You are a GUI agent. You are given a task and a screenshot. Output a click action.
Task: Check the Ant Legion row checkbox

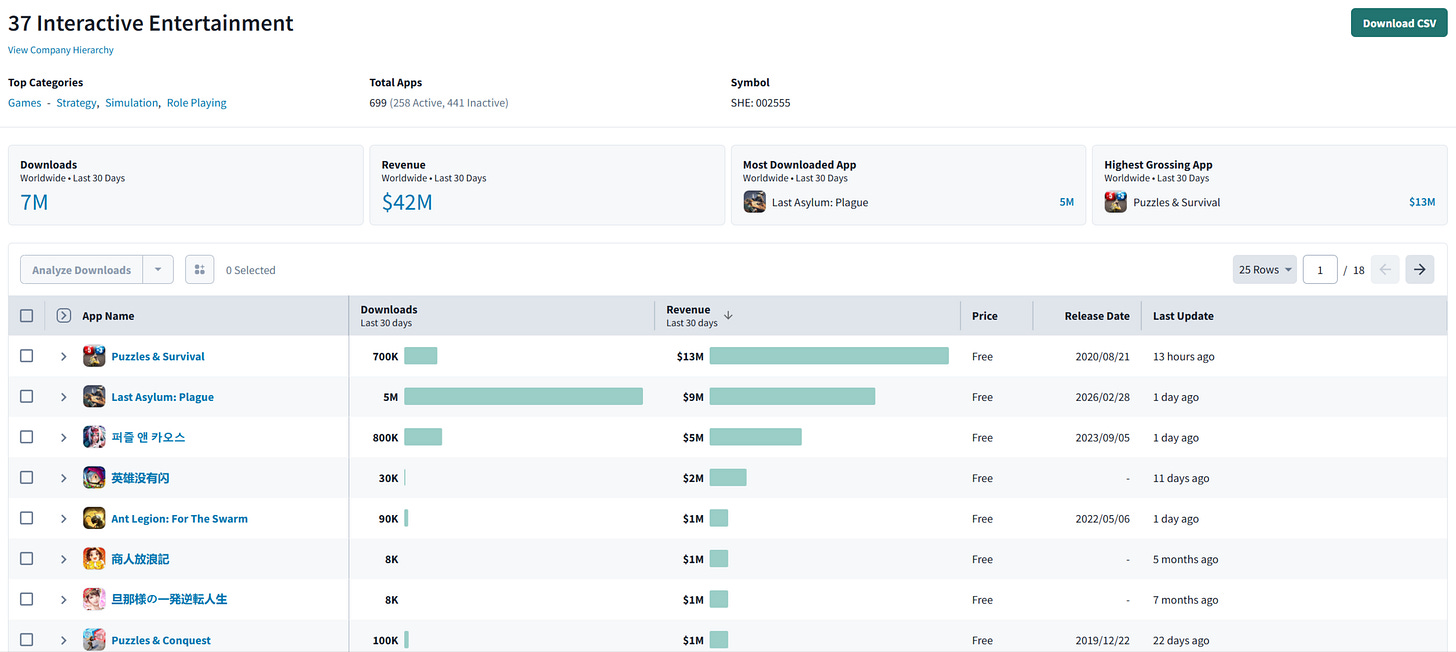point(27,518)
